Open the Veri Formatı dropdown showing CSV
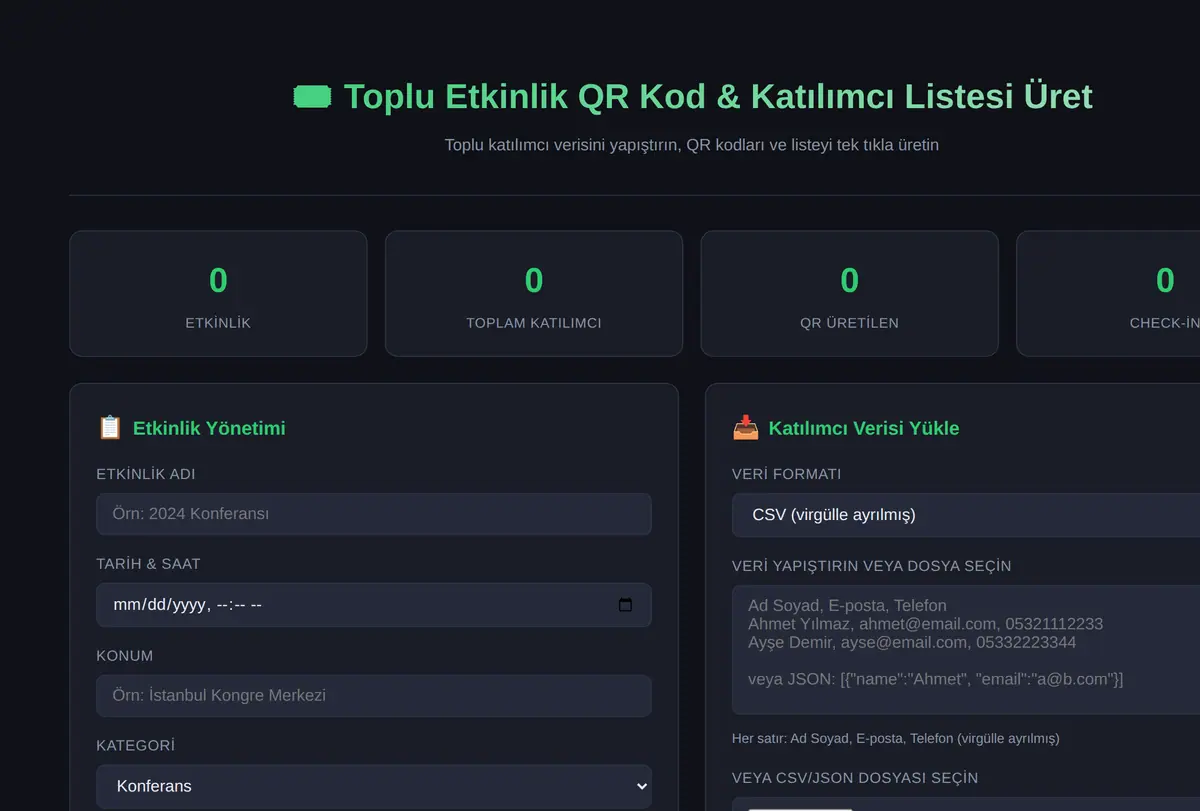The image size is (1200, 811). [x=966, y=515]
